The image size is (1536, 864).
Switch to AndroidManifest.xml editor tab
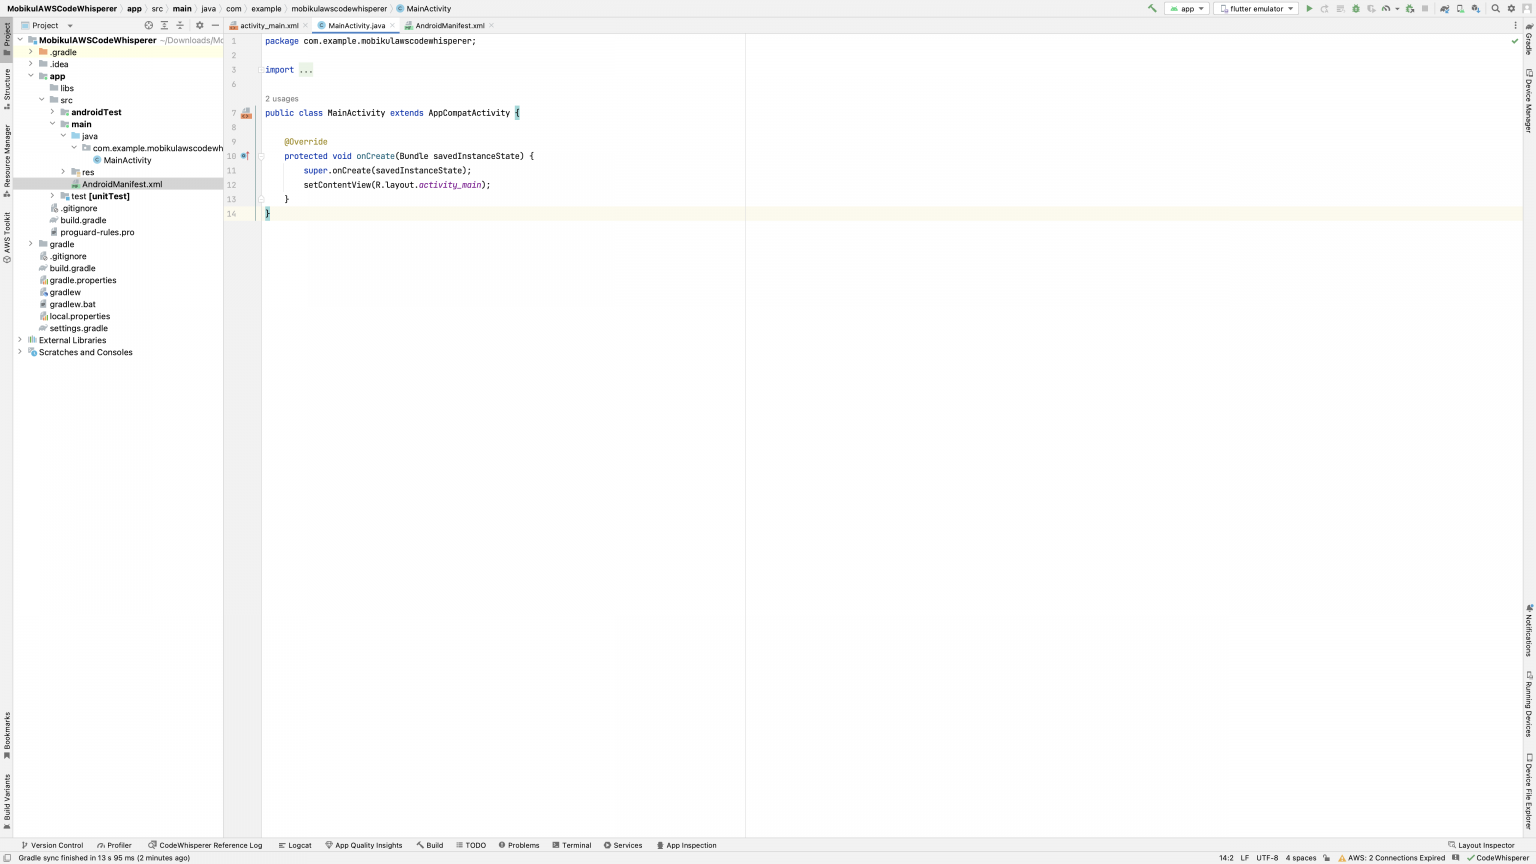449,25
